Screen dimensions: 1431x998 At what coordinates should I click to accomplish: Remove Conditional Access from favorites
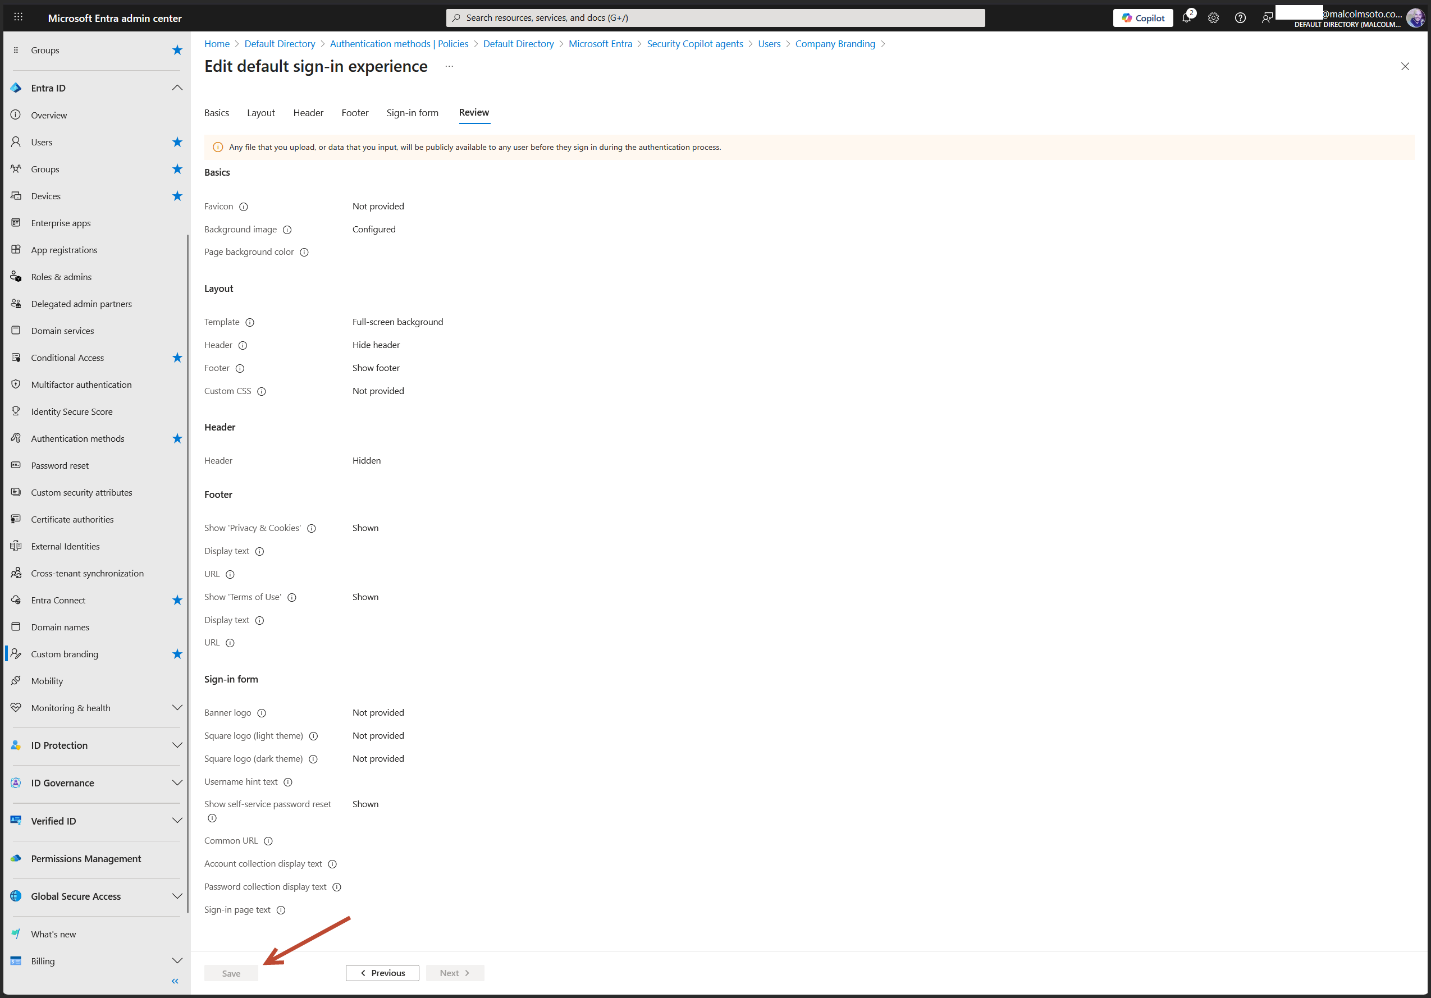177,357
